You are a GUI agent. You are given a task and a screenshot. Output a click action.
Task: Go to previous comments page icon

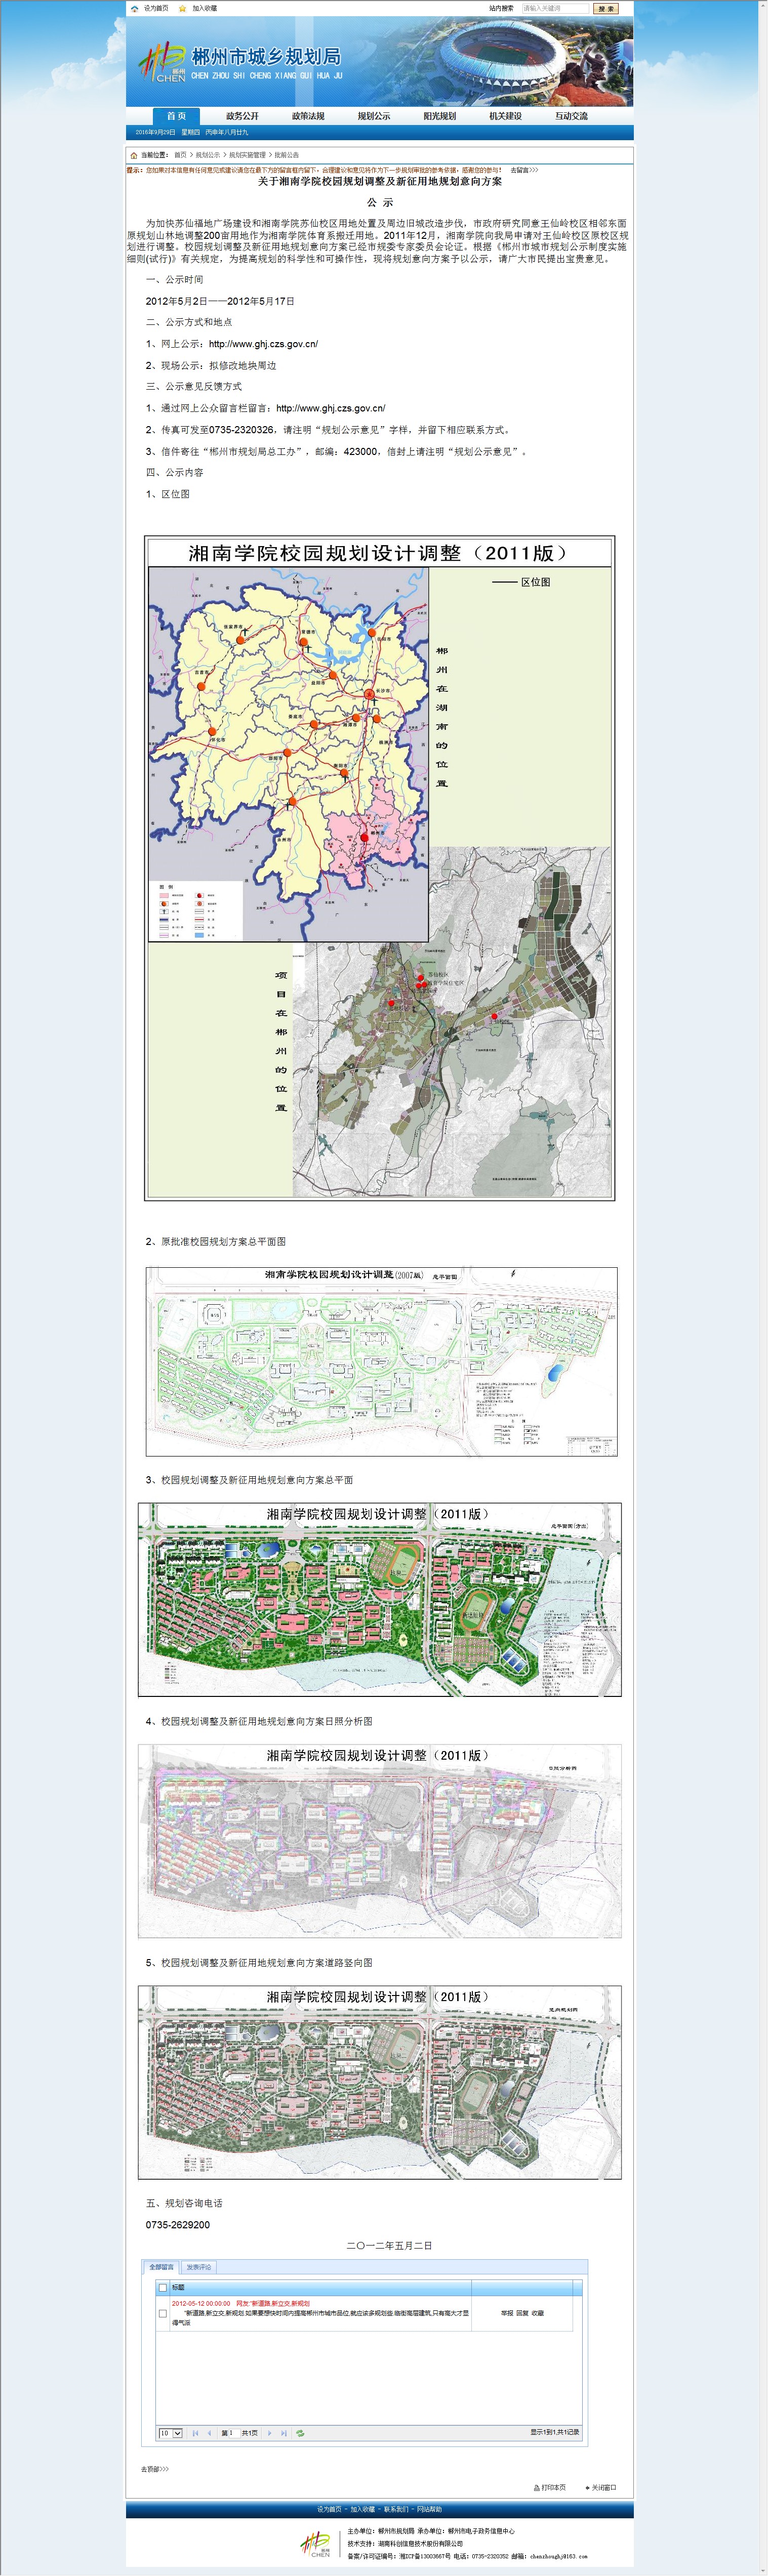tap(209, 2434)
